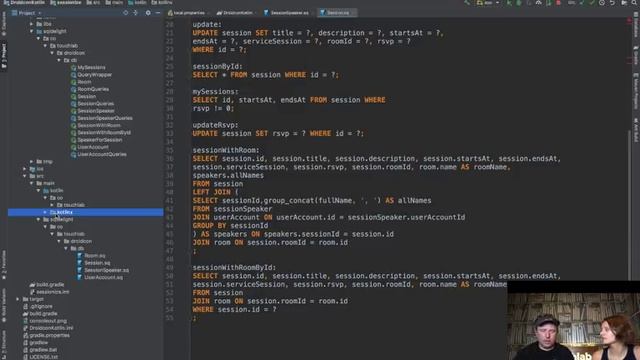Click the sessionize breadcrumb in navigation bar
640x360 pixels.
[66, 2]
